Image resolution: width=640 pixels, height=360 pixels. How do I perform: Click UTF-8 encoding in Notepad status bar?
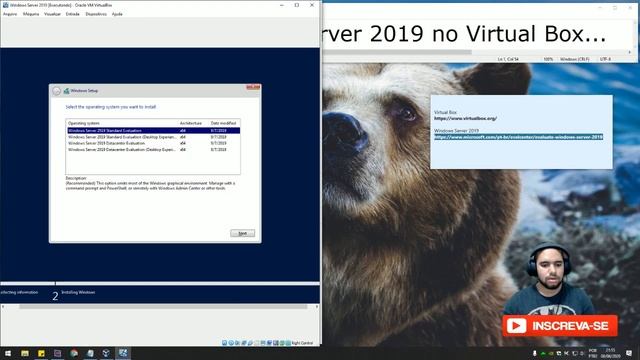pos(605,59)
